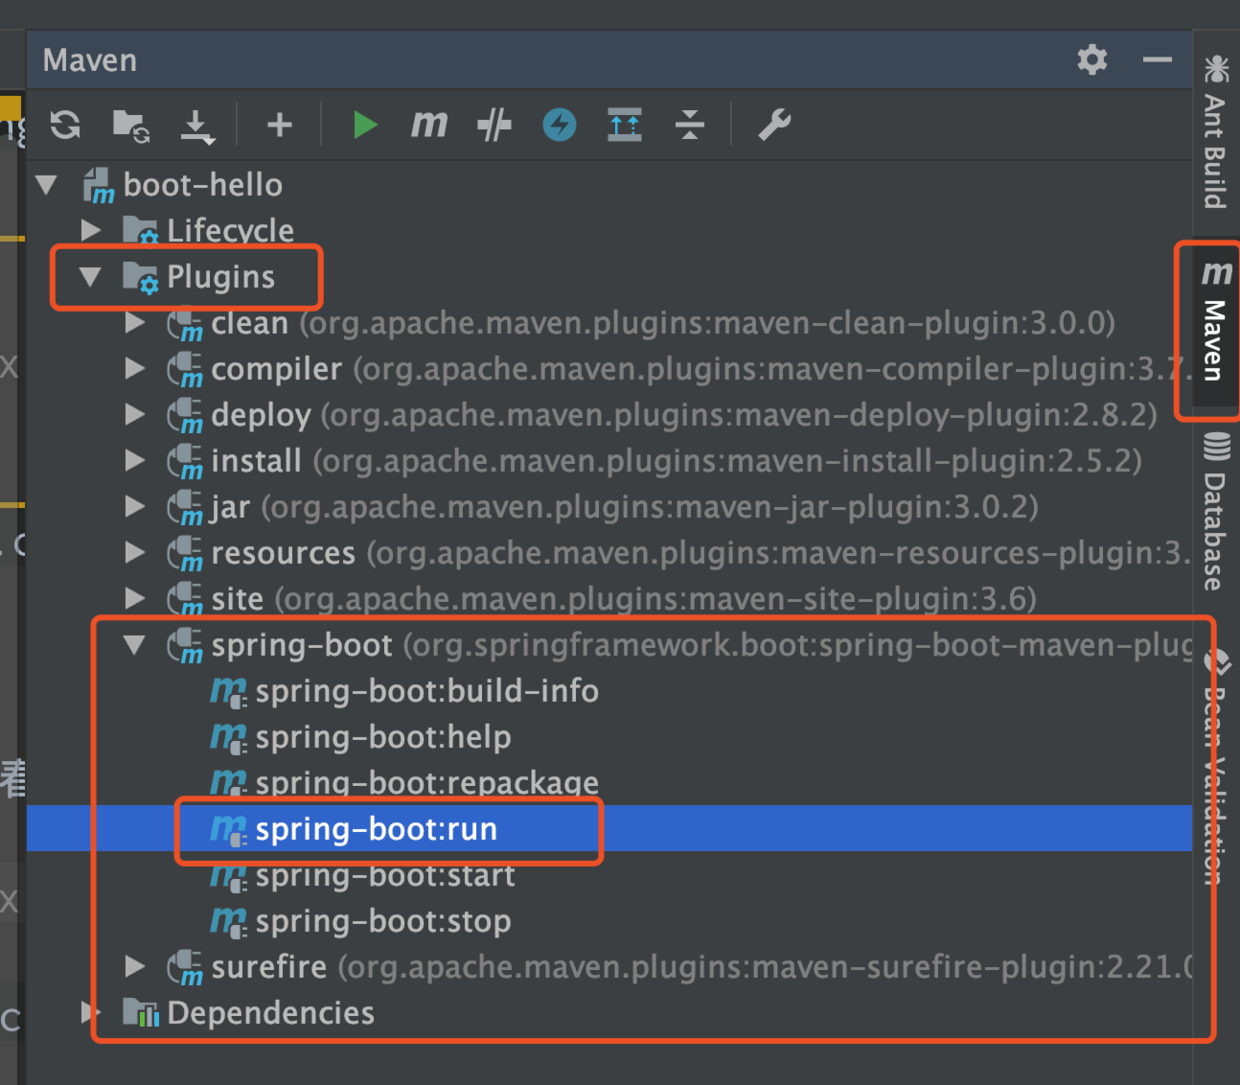Select the resources plugin row
The image size is (1240, 1085).
pos(609,553)
